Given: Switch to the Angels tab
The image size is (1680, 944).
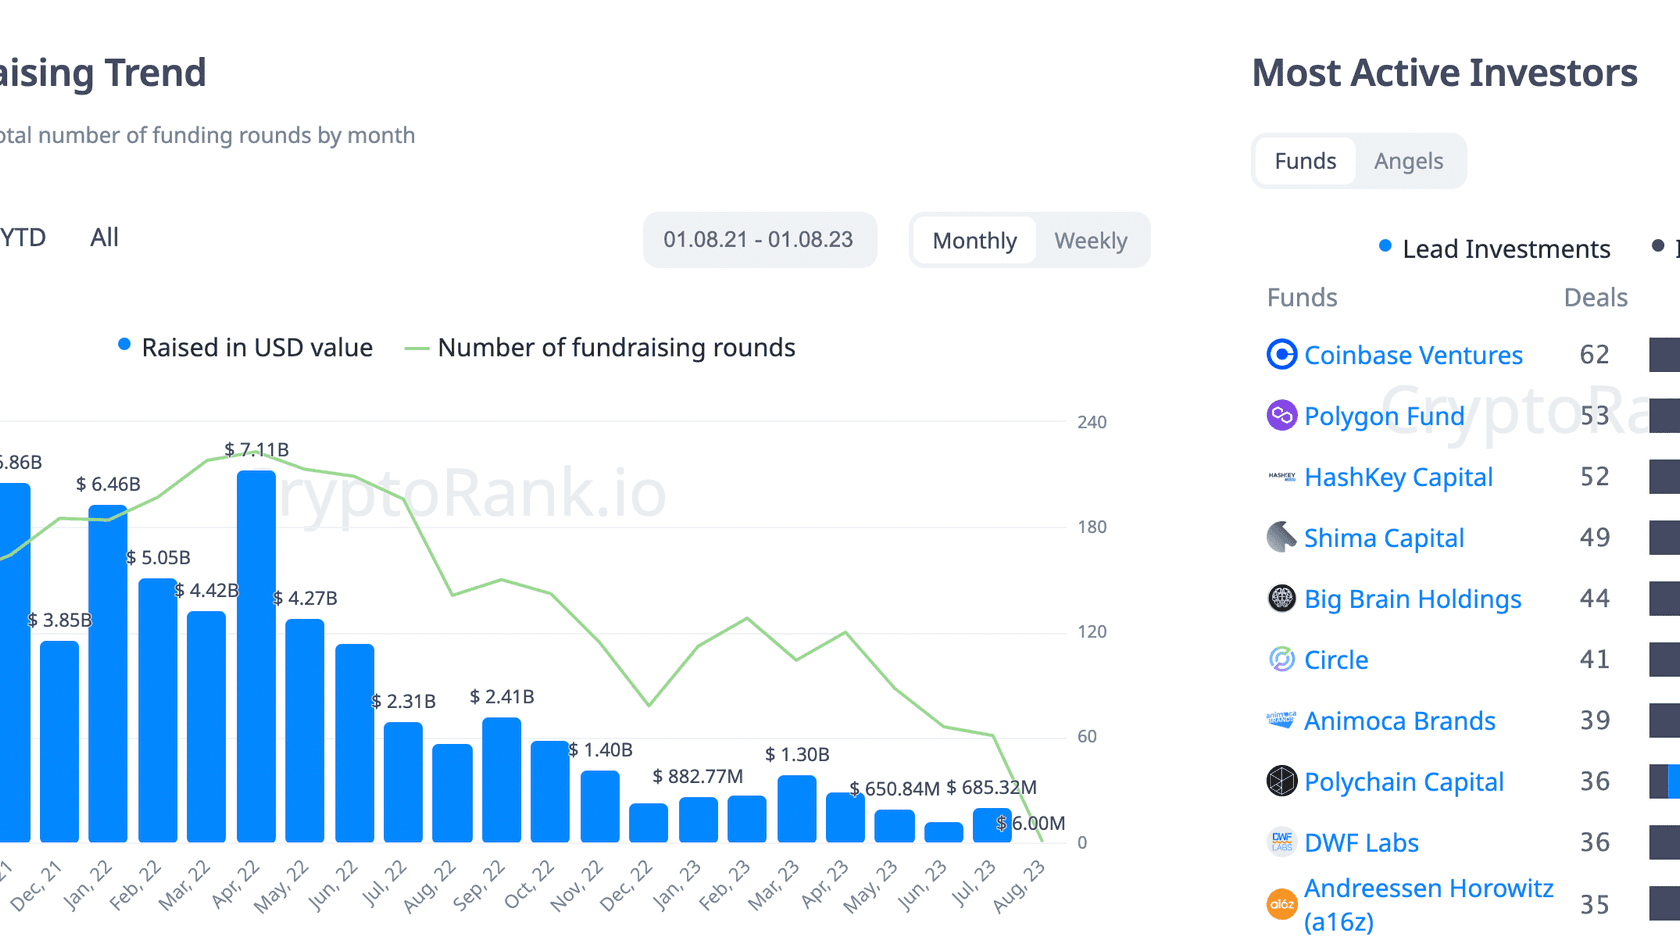Looking at the screenshot, I should point(1408,161).
